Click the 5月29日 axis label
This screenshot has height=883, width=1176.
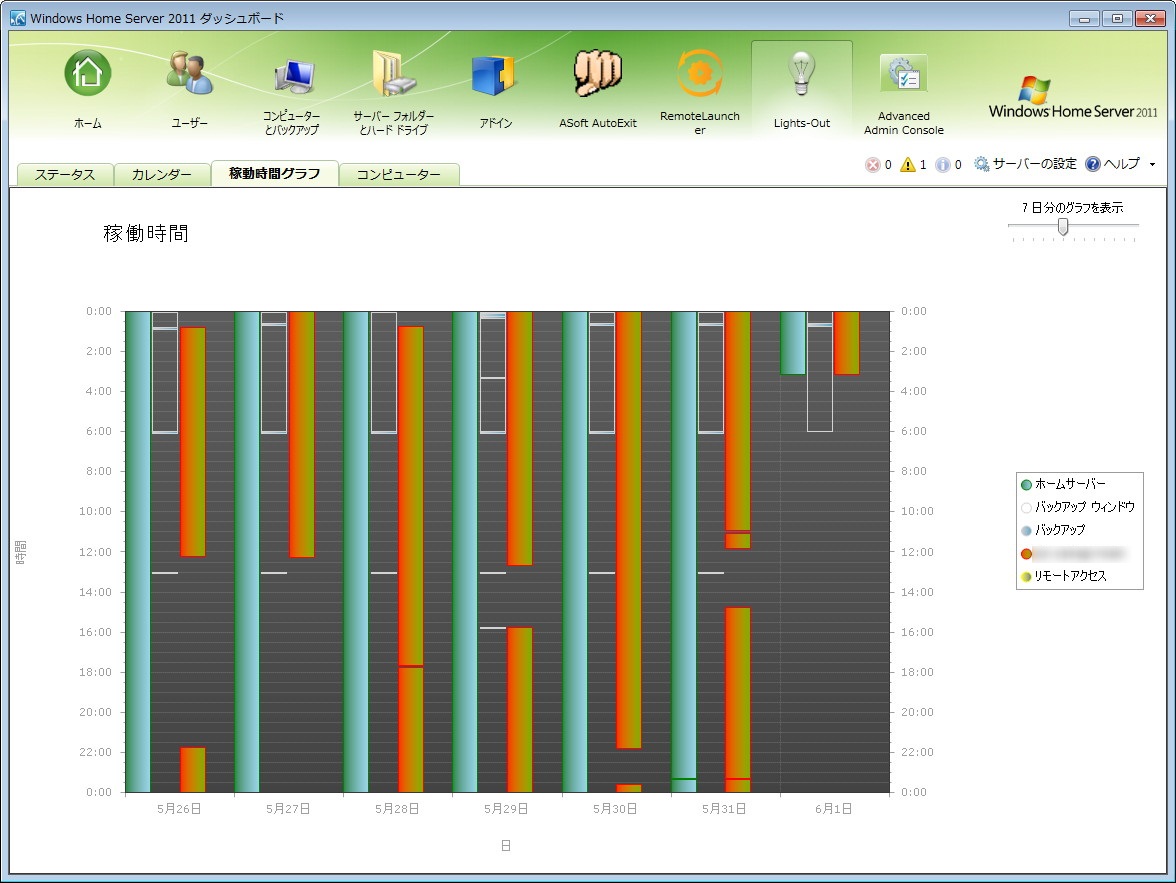point(506,809)
